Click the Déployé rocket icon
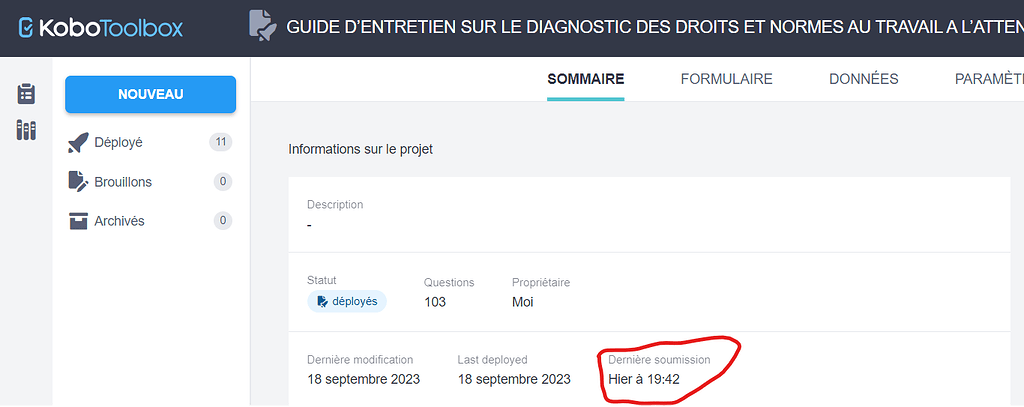 point(78,143)
